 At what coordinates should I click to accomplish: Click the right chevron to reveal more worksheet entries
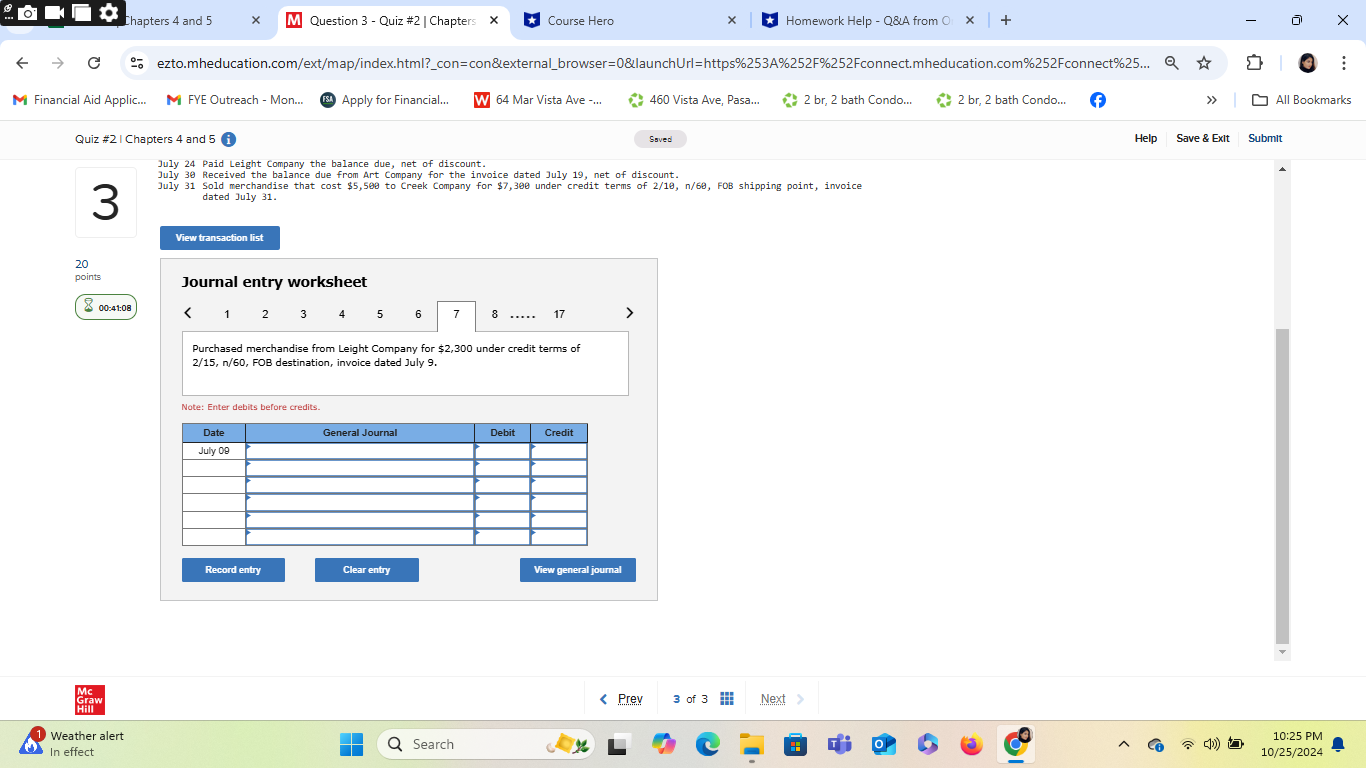tap(629, 312)
